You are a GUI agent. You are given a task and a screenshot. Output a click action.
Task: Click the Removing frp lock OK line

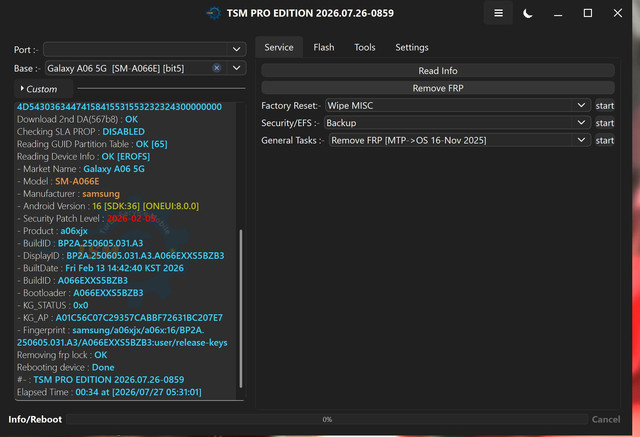point(62,355)
